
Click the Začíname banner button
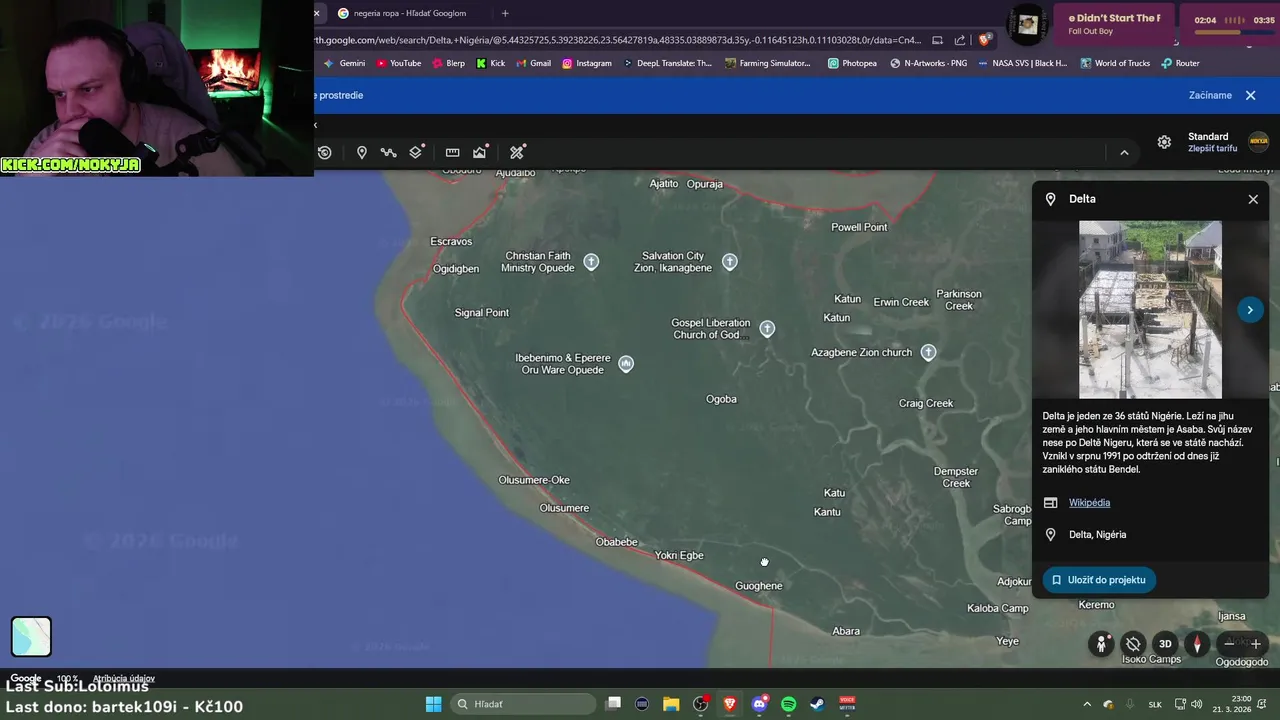pyautogui.click(x=1210, y=95)
